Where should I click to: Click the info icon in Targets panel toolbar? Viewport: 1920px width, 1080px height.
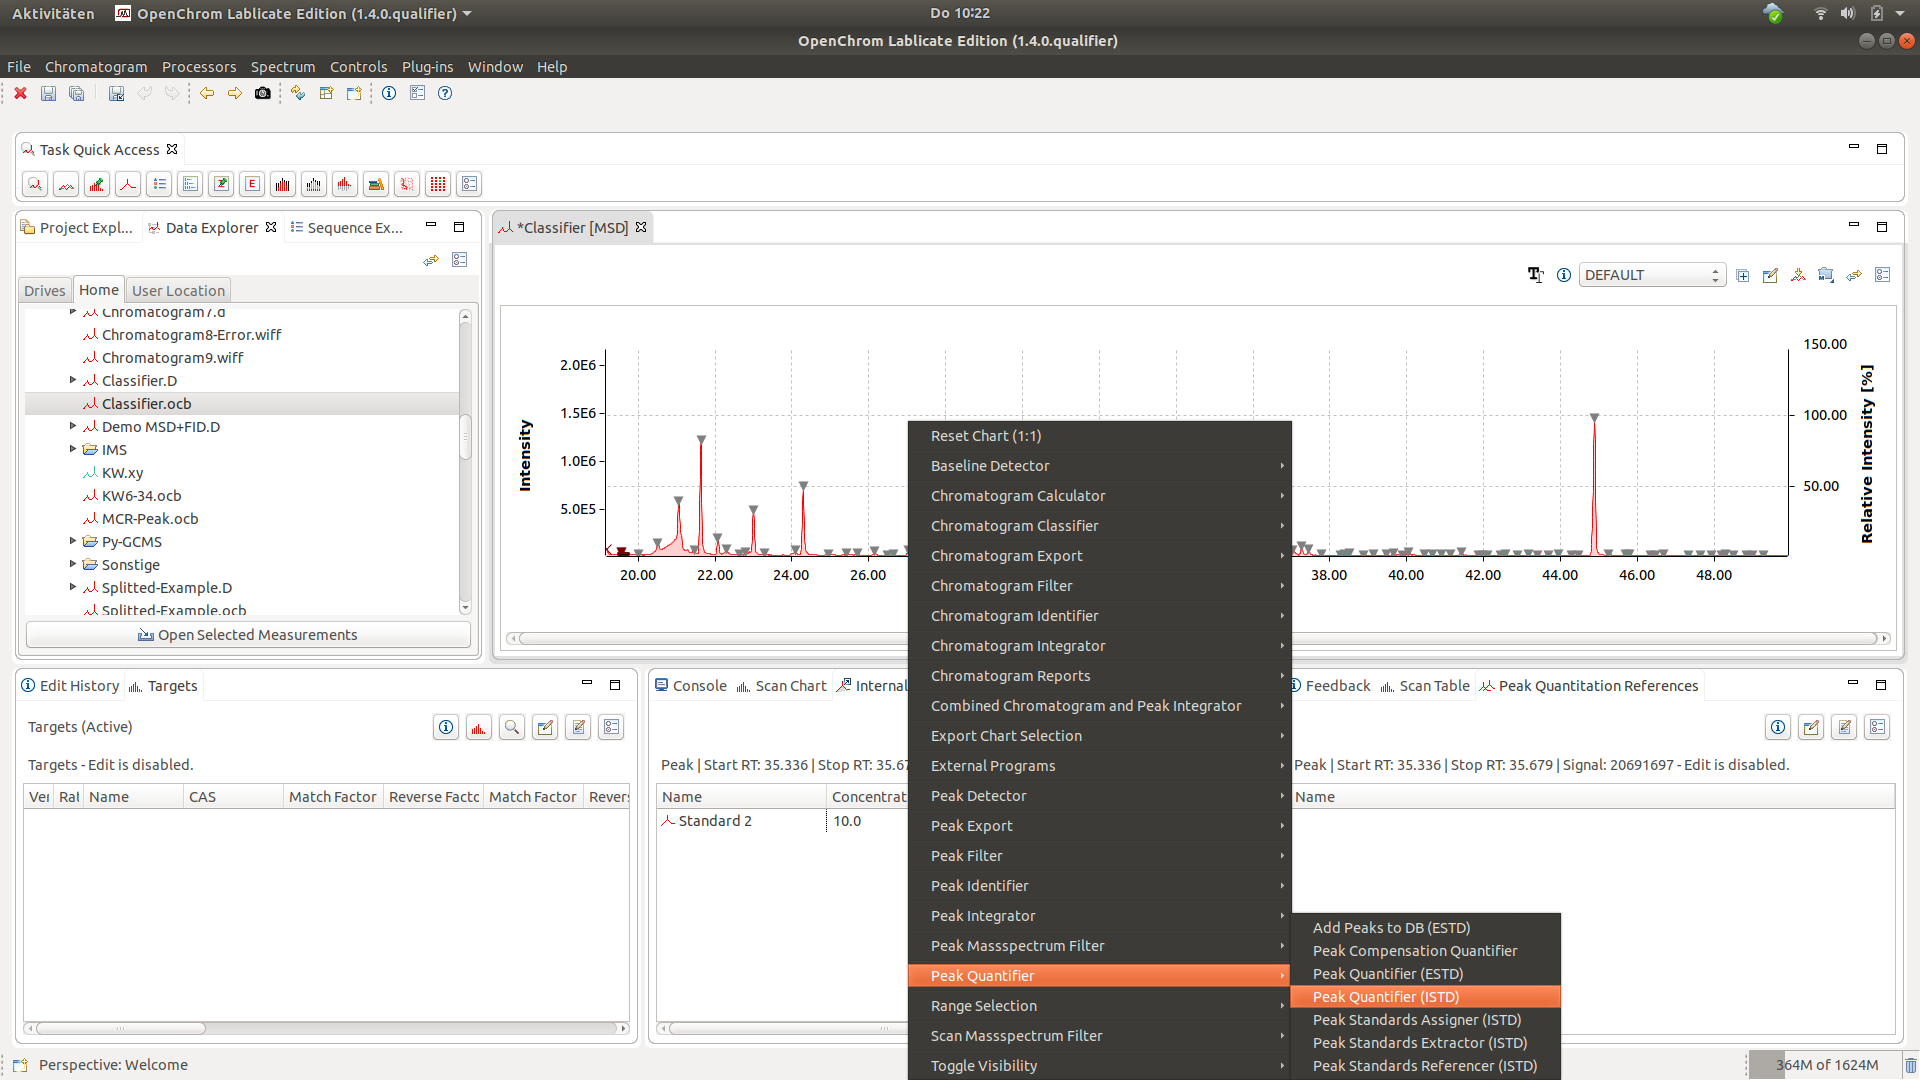click(x=446, y=727)
